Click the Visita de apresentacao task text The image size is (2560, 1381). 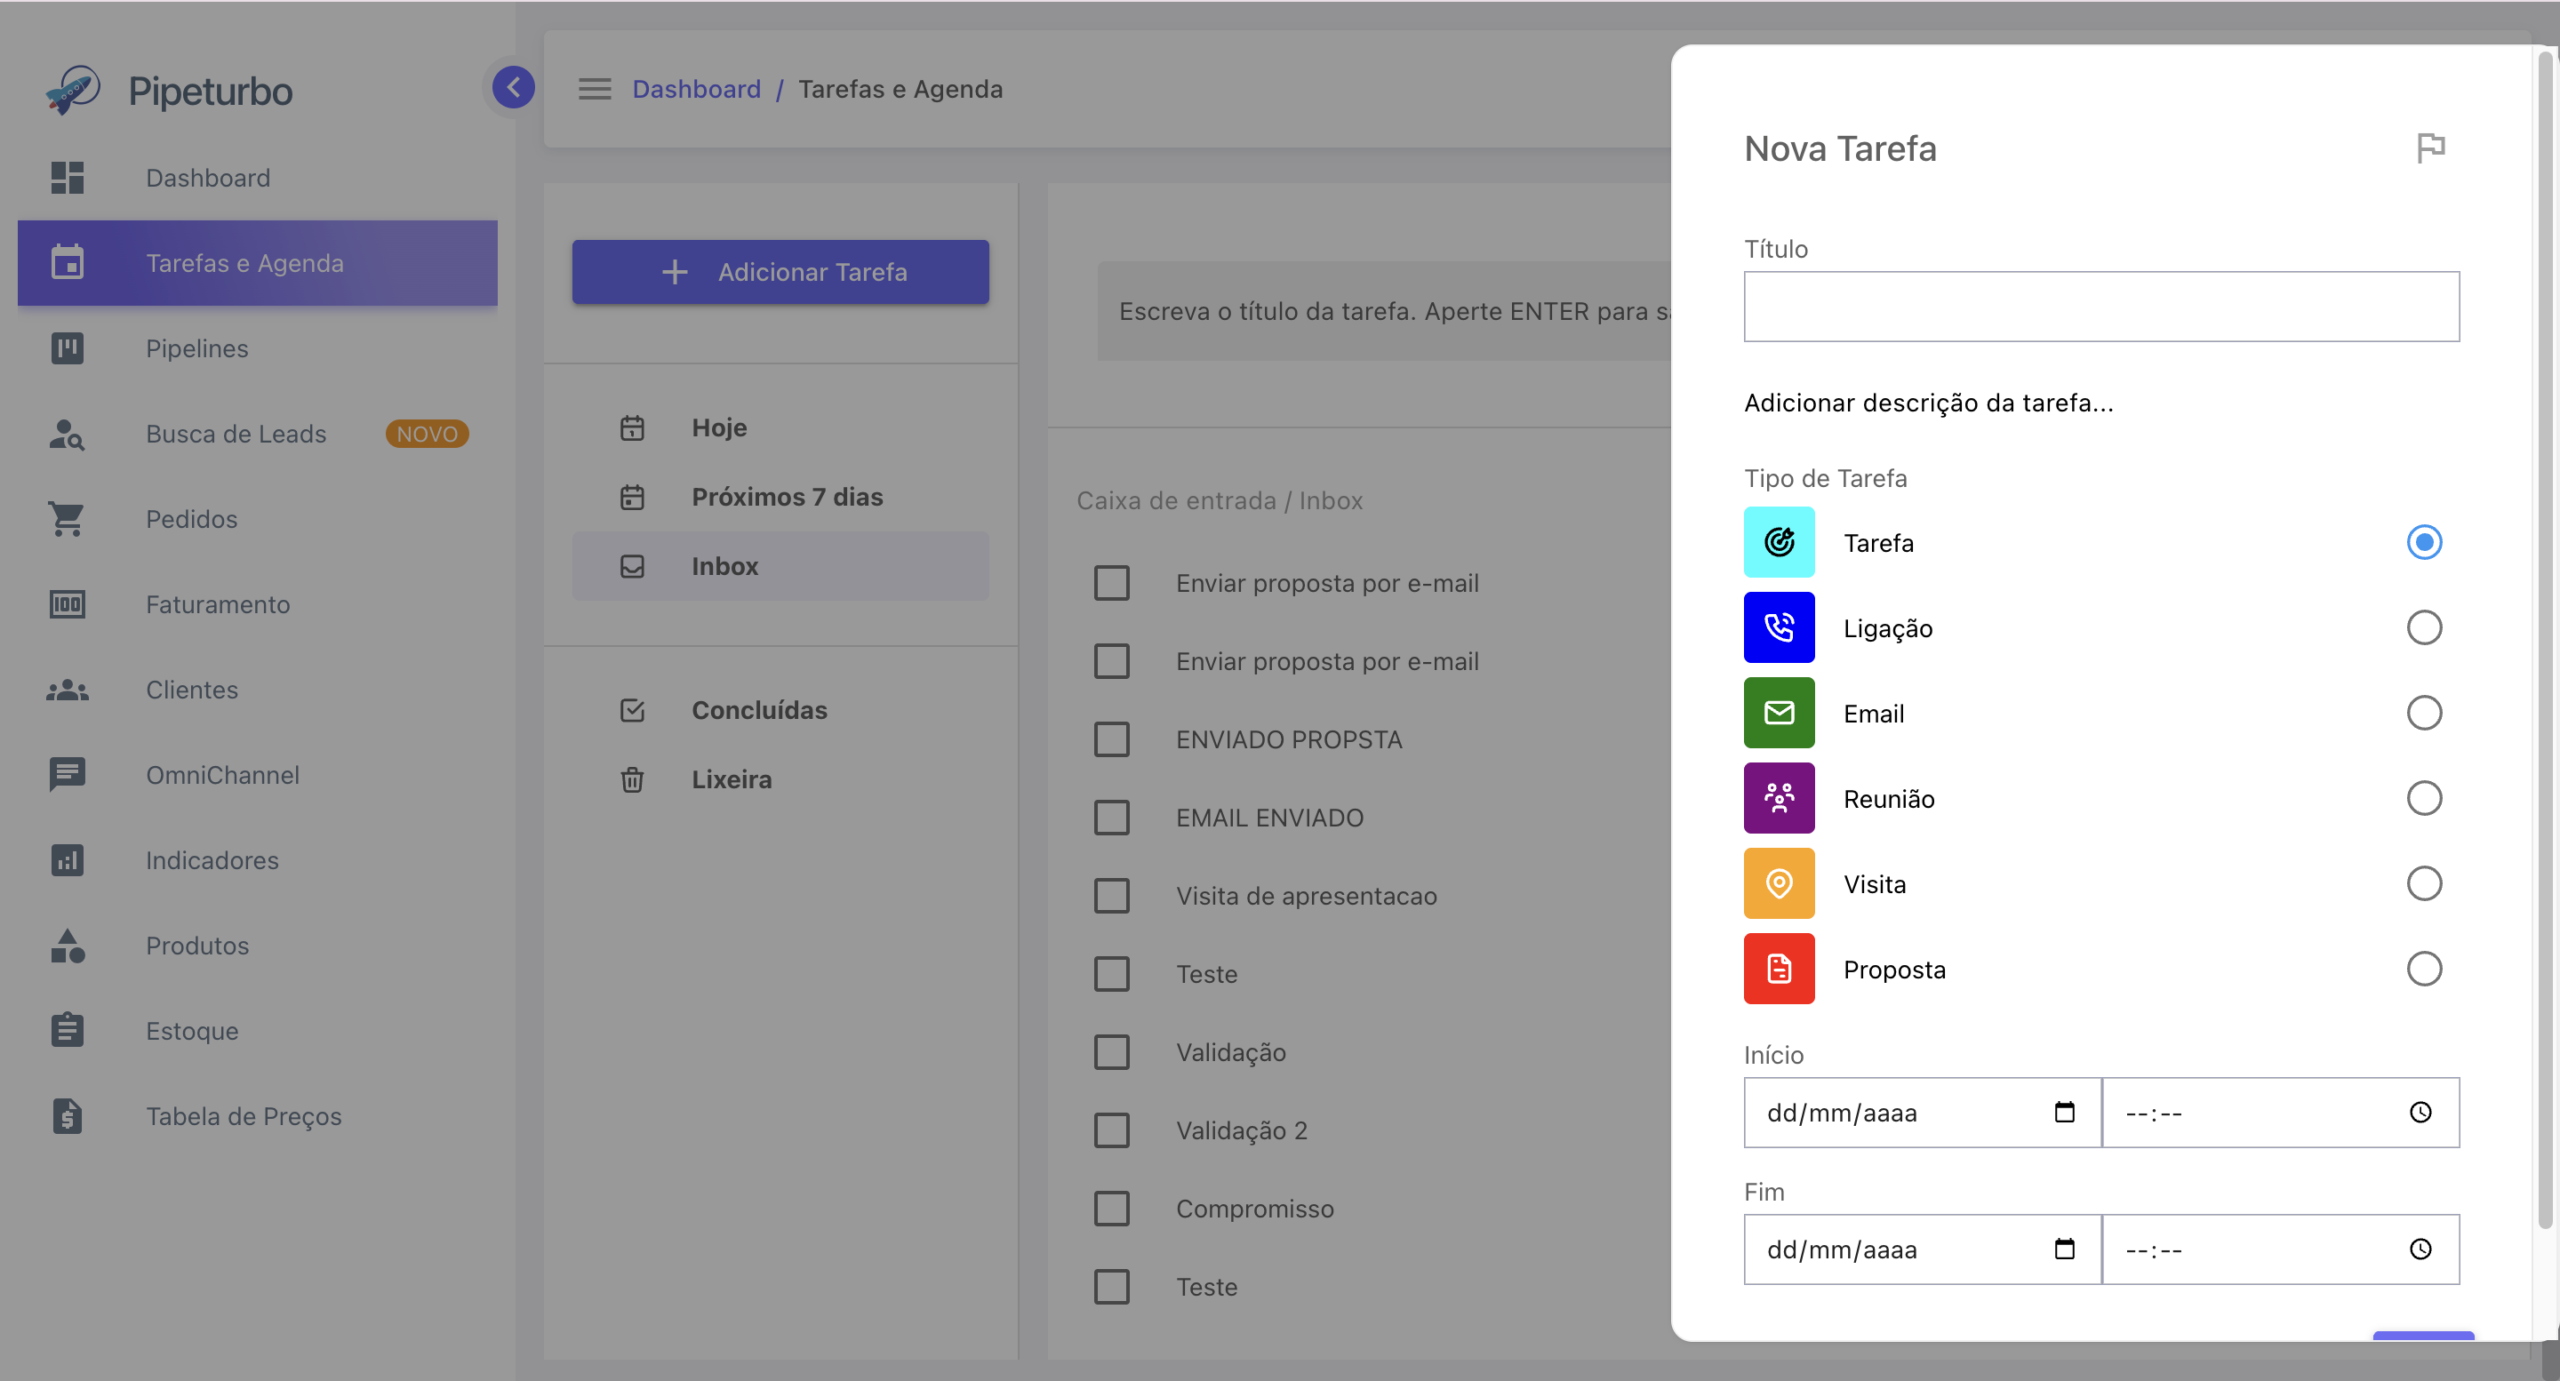pos(1306,895)
